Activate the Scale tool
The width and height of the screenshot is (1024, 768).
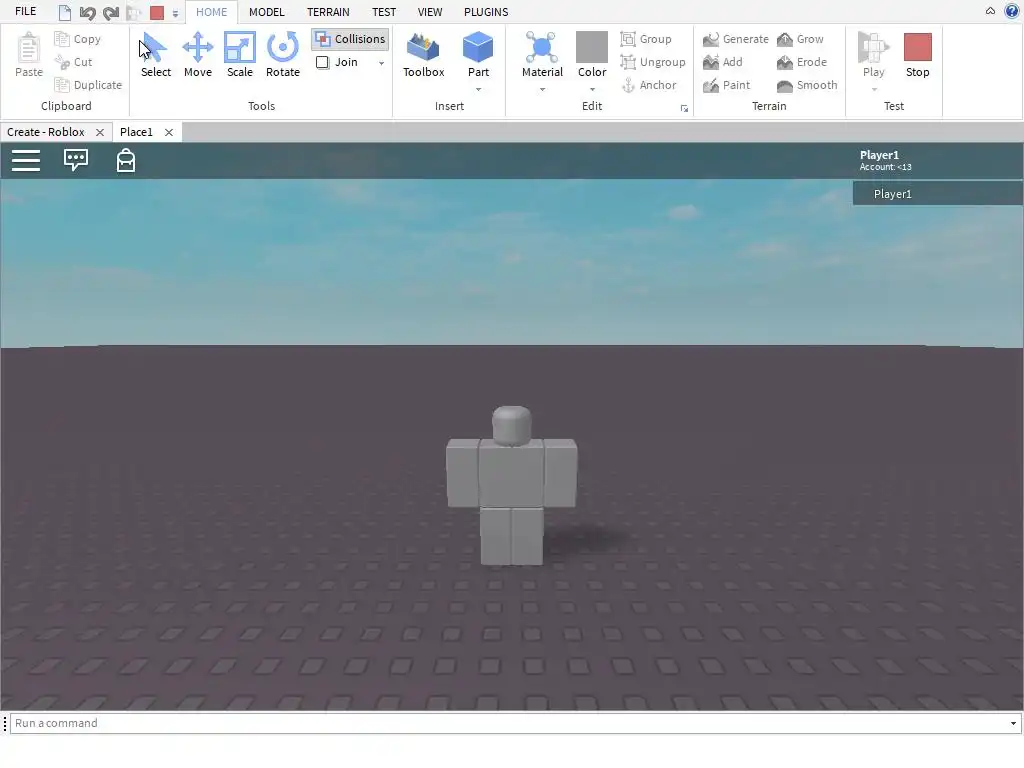coord(240,55)
